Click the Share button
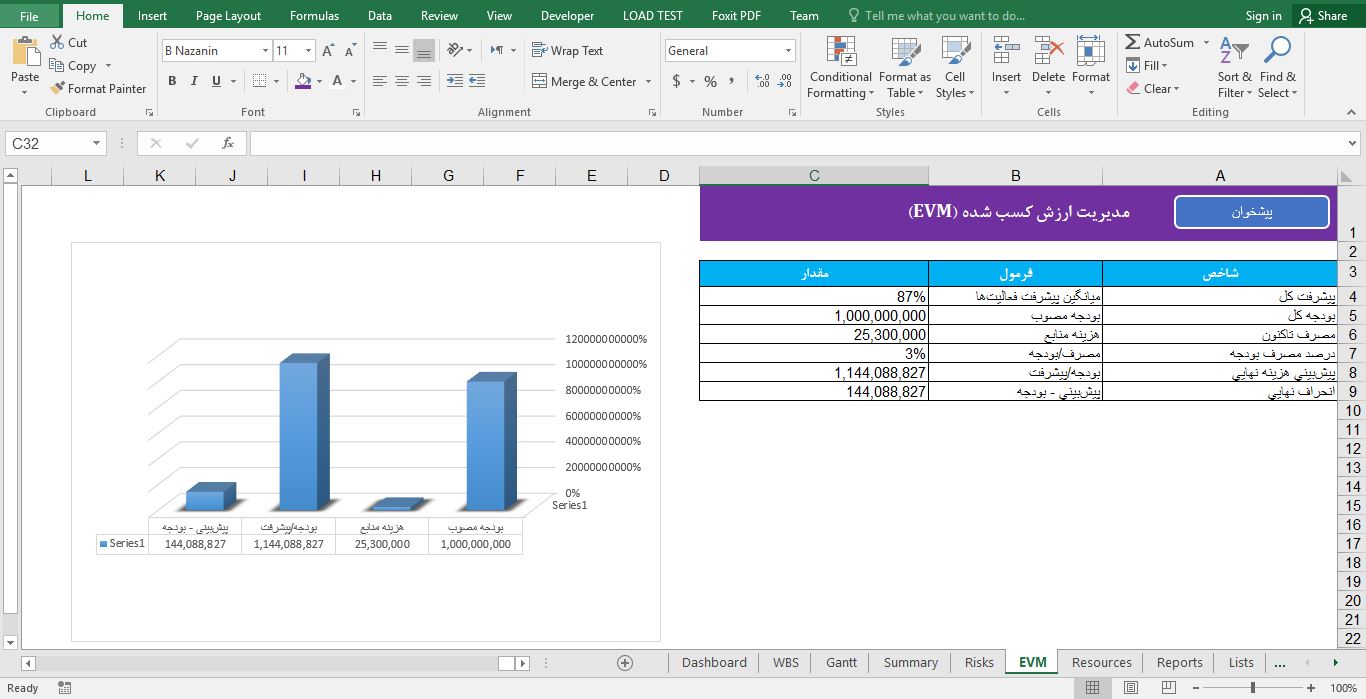 click(1321, 16)
